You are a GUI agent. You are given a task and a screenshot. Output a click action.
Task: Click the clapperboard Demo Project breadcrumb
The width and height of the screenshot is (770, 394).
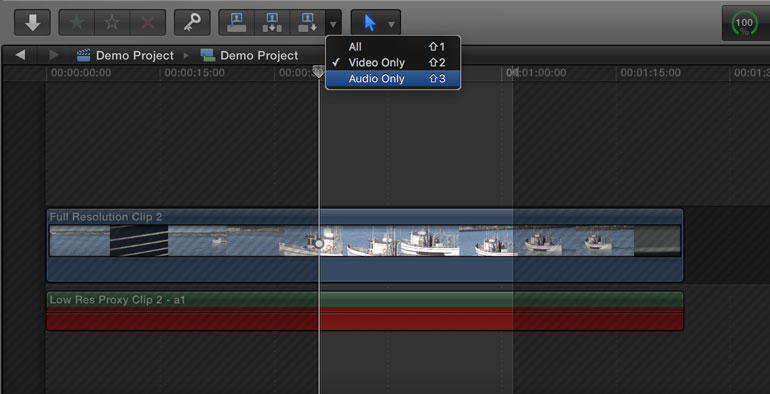[x=125, y=56]
